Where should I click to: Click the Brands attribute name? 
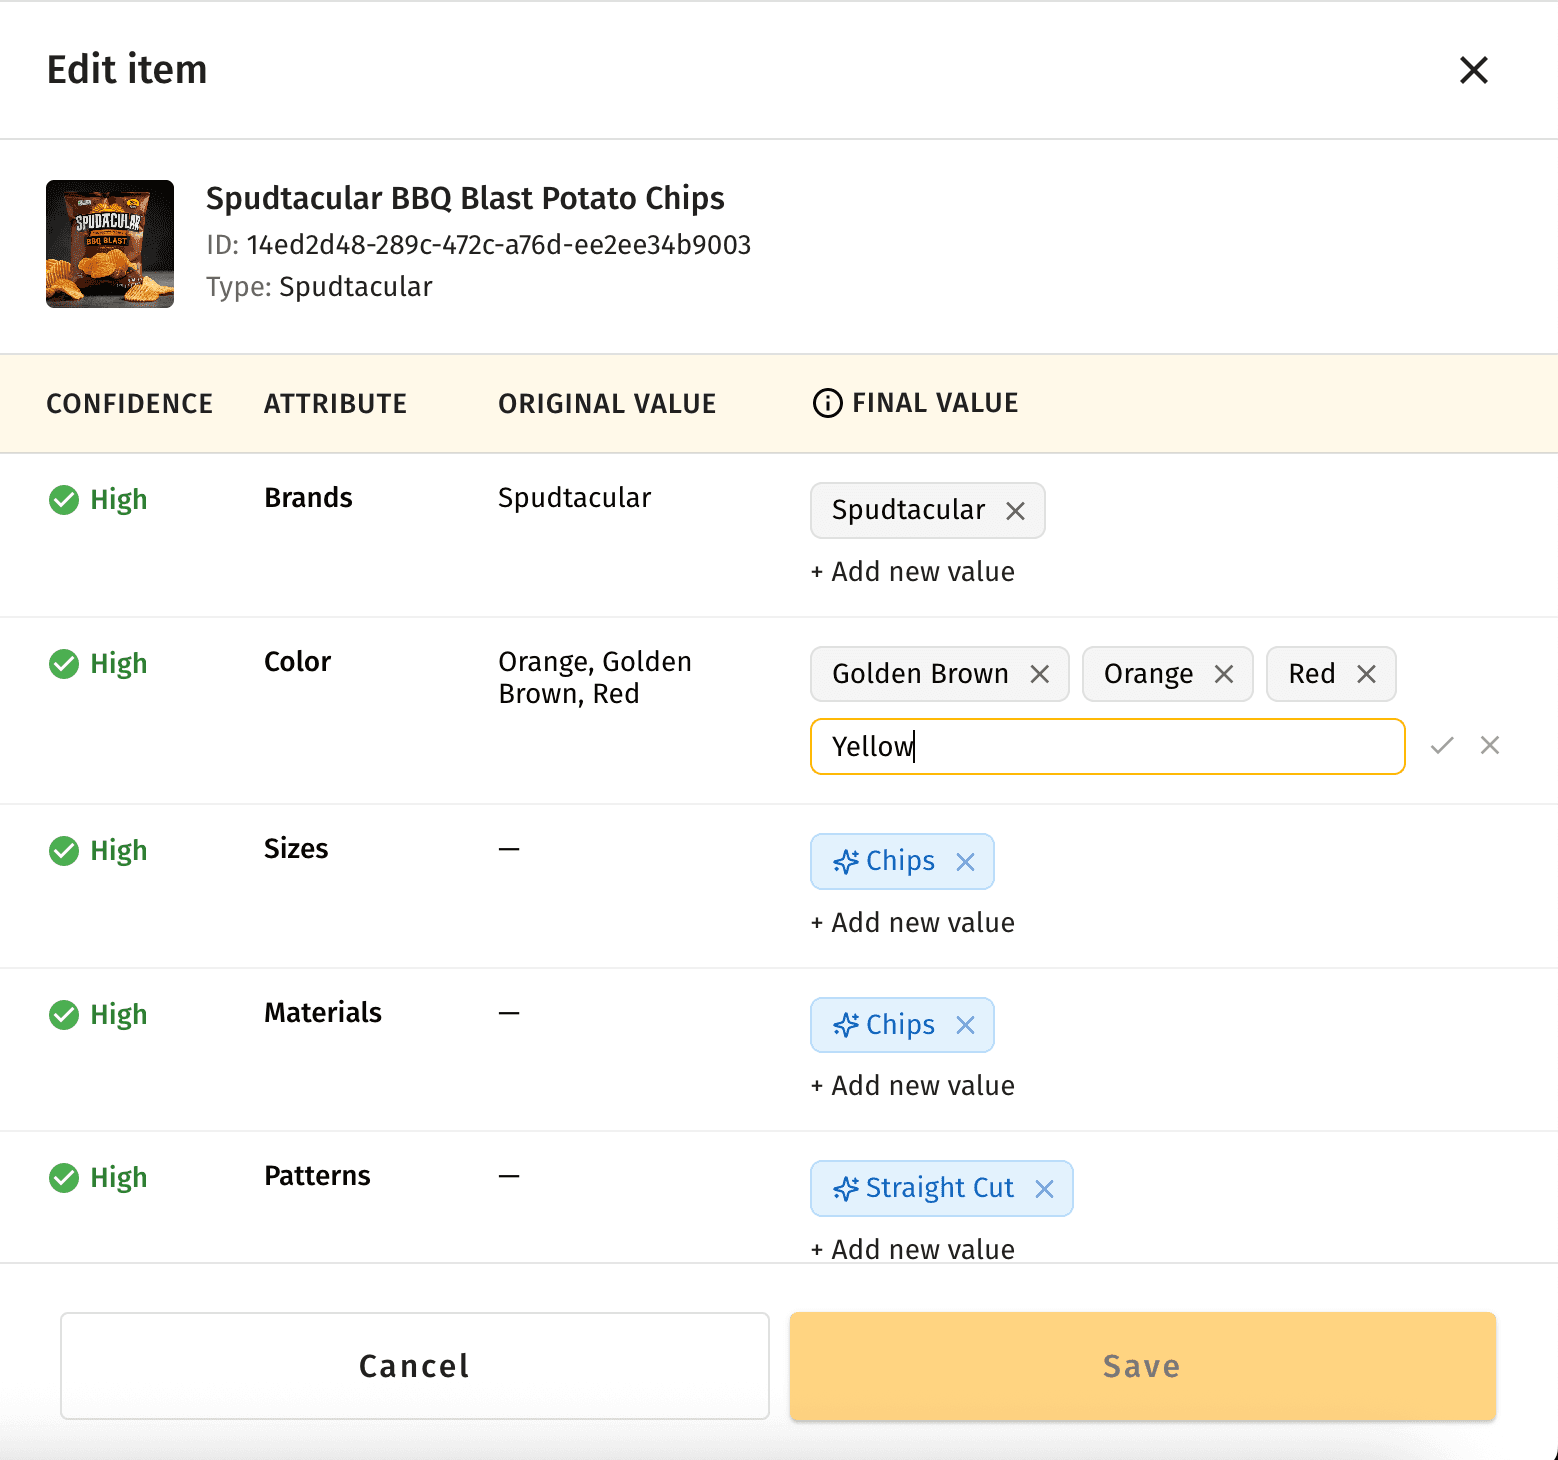pyautogui.click(x=308, y=498)
